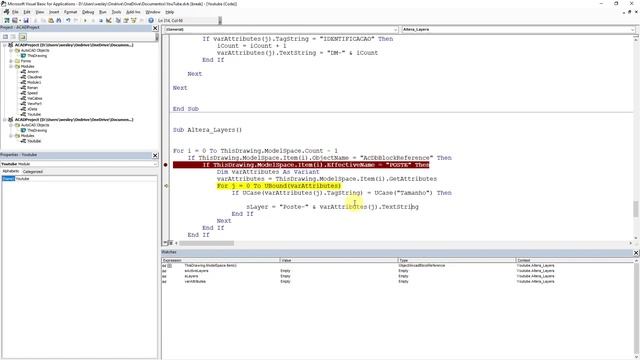Click the Project Explorer toolbar icon
Screen dimensions: 640x360
point(118,20)
